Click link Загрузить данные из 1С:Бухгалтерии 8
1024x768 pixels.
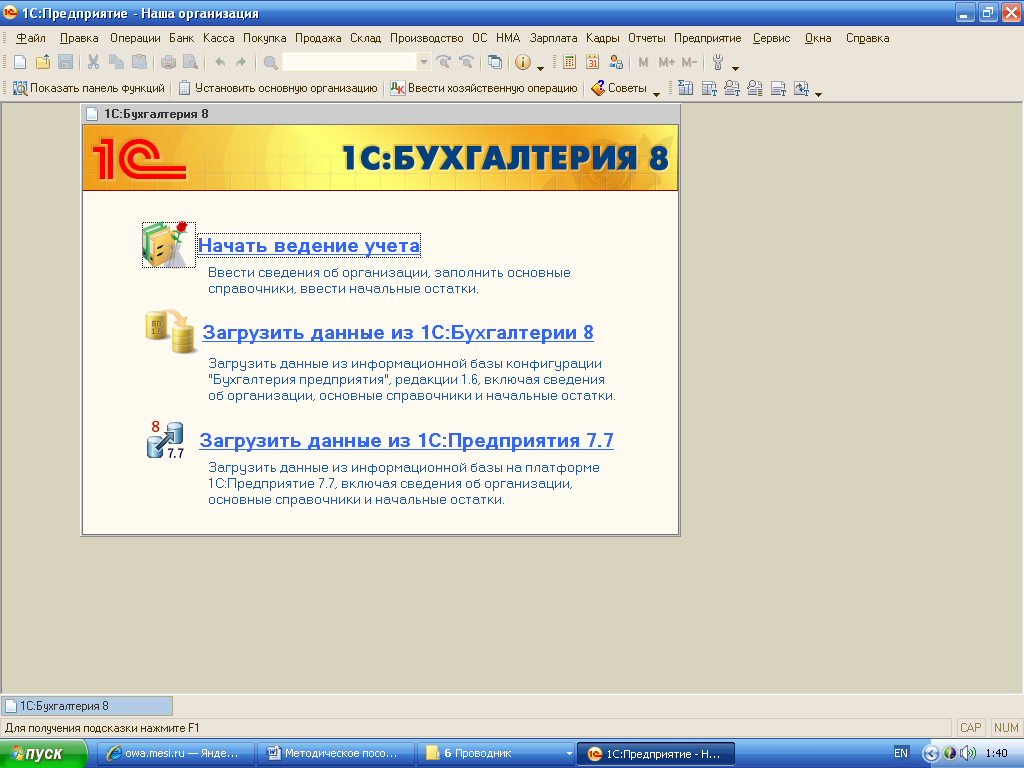398,332
